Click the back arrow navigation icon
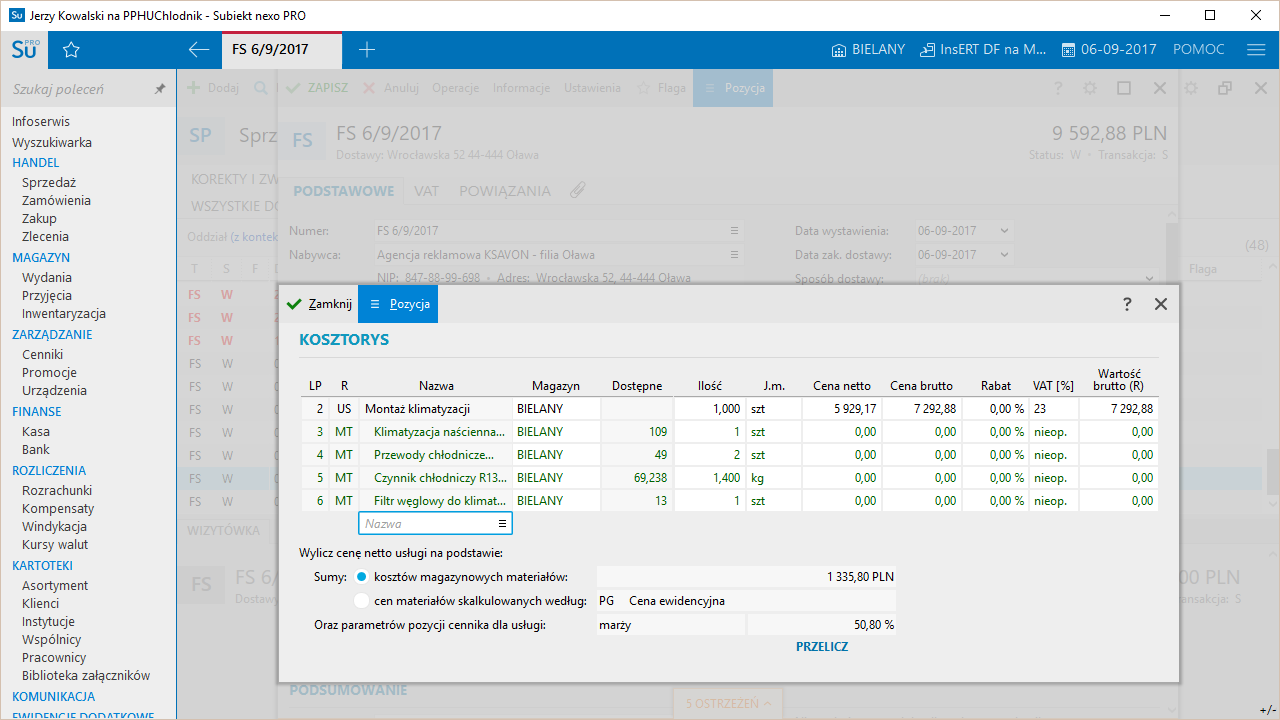The width and height of the screenshot is (1280, 720). 199,50
